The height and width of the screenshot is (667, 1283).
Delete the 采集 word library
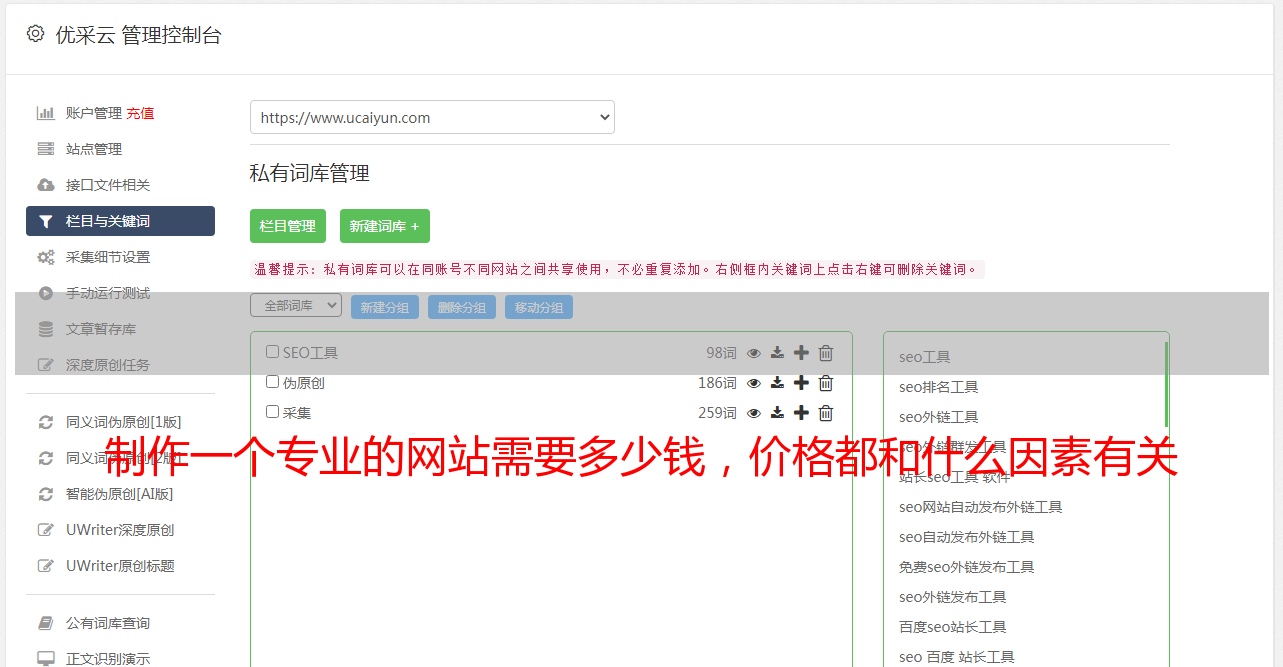pyautogui.click(x=826, y=413)
